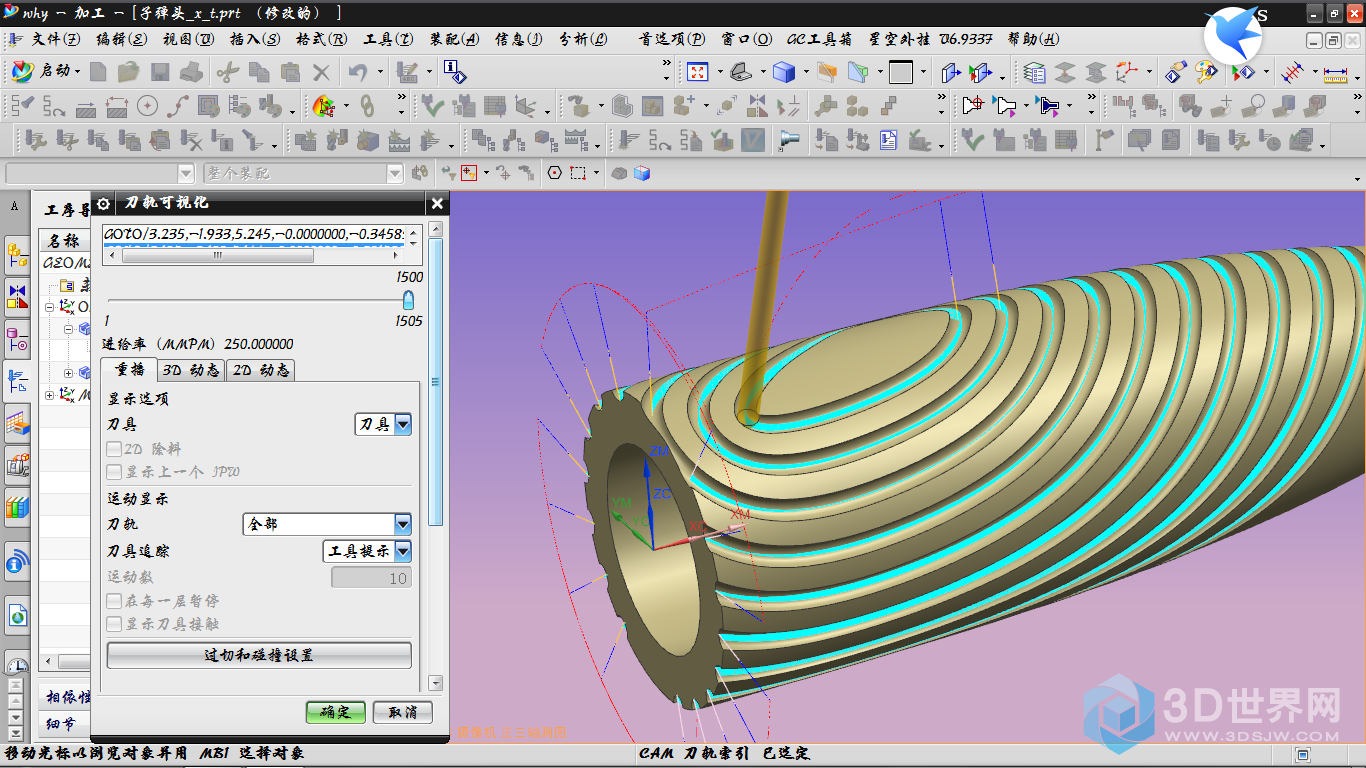The width and height of the screenshot is (1366, 768).
Task: Click the Print icon
Action: (192, 72)
